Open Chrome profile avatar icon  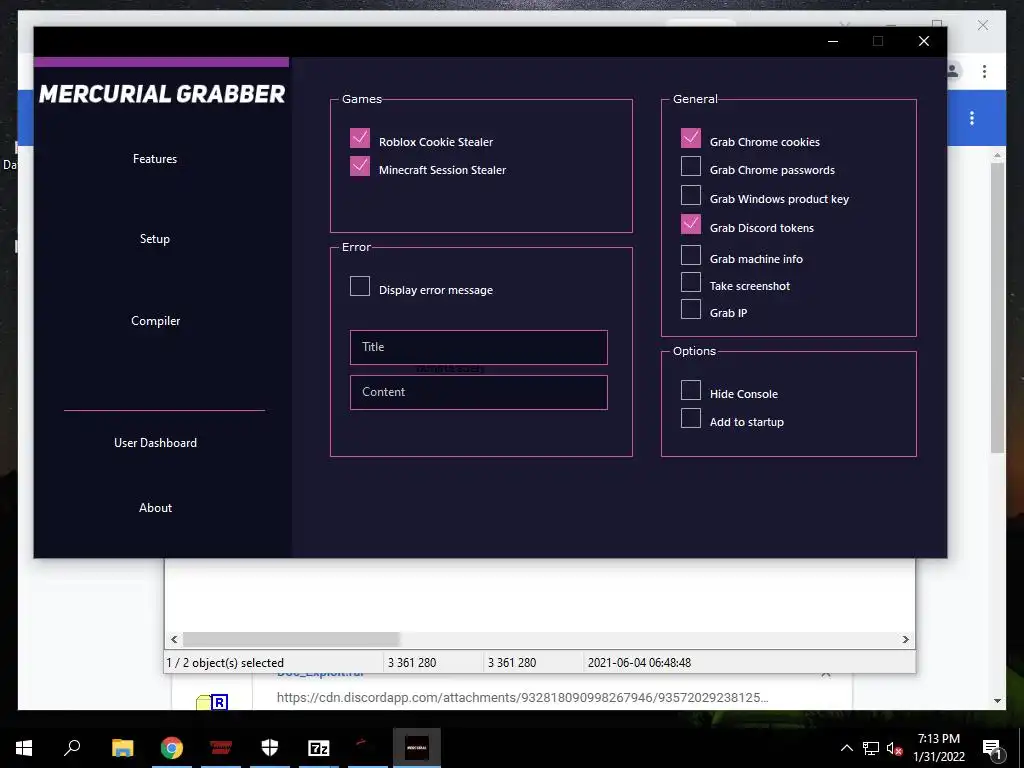click(x=952, y=71)
